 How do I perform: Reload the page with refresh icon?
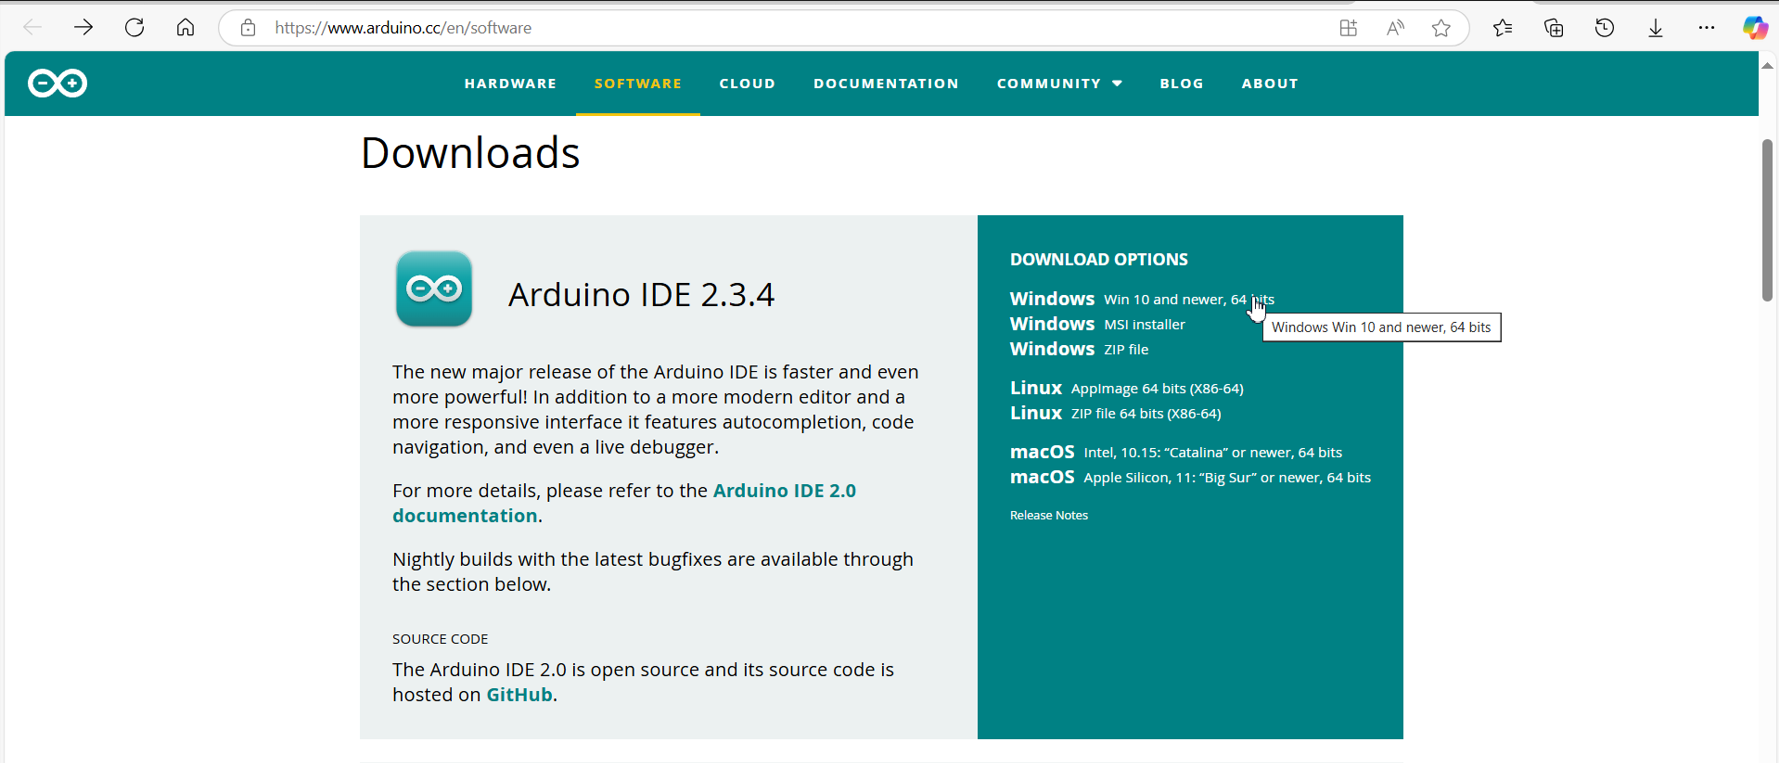pyautogui.click(x=134, y=28)
